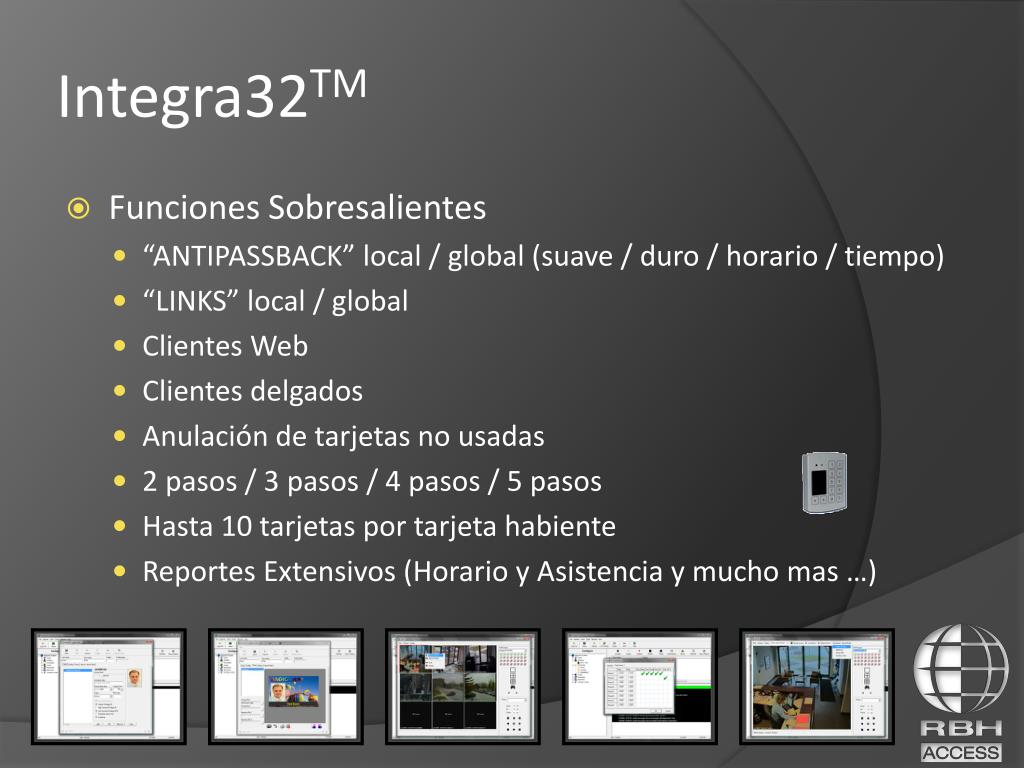The image size is (1024, 768).
Task: Open the cardholder photo screenshot thumbnail
Action: pos(109,686)
